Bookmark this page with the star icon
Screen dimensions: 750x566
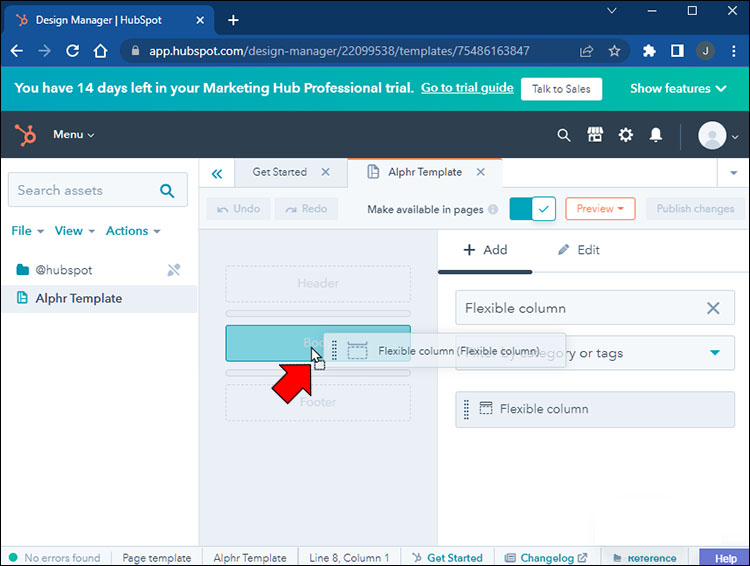pyautogui.click(x=615, y=51)
